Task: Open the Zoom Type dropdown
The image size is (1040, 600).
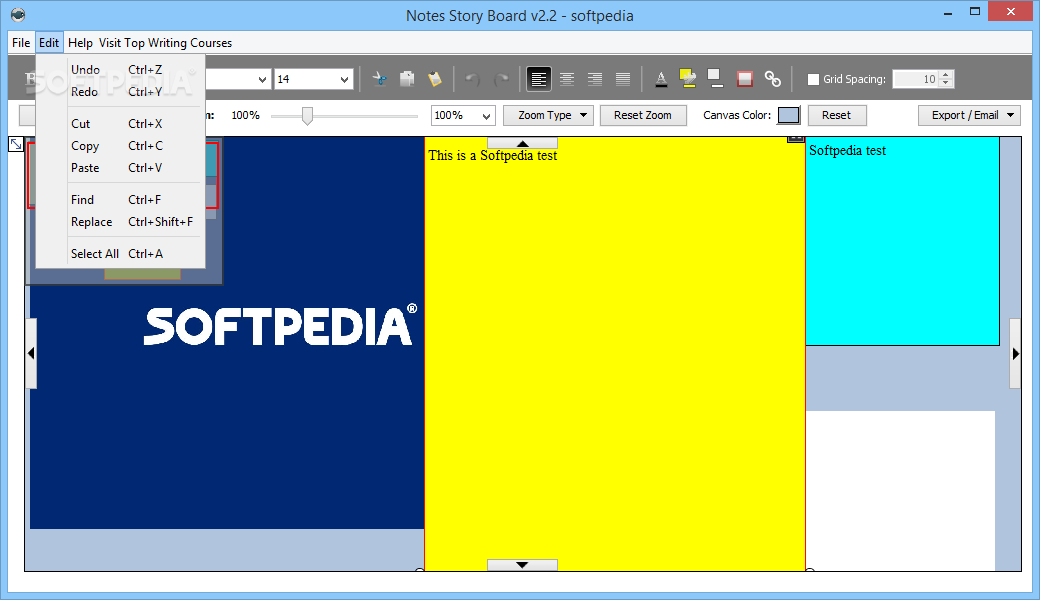Action: 548,115
